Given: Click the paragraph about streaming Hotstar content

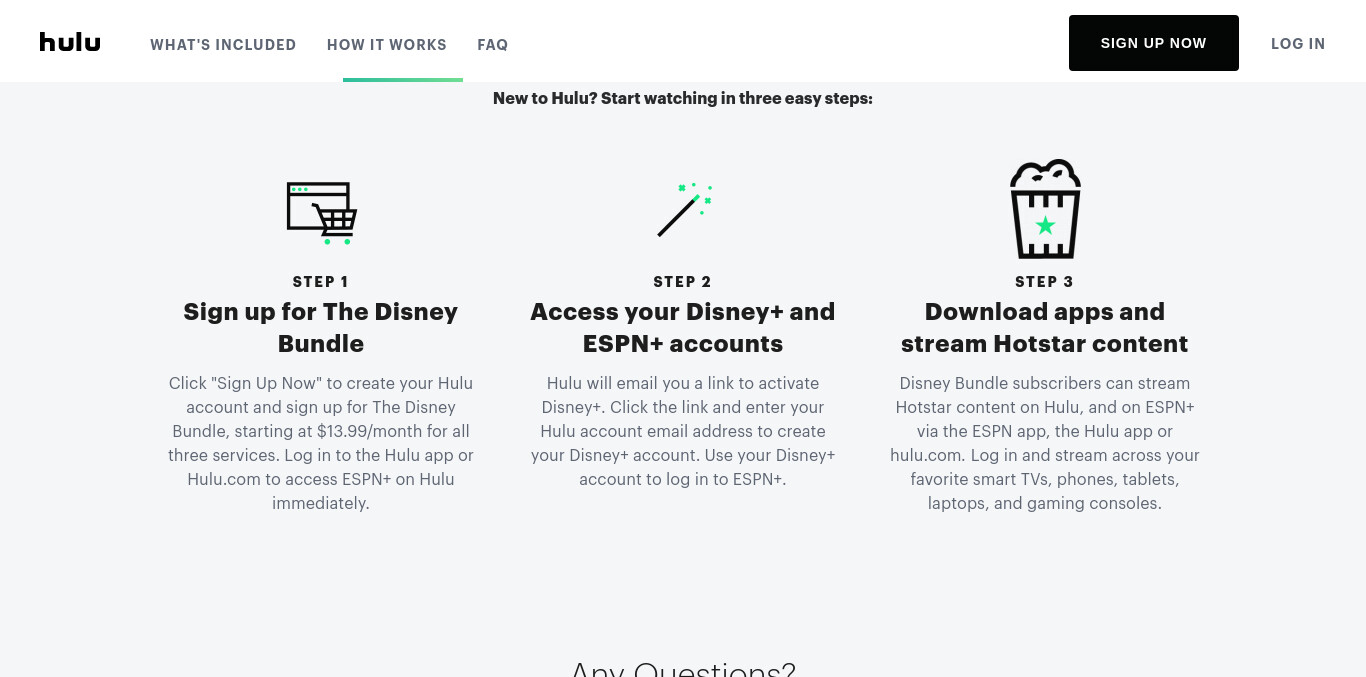Looking at the screenshot, I should click(1045, 443).
